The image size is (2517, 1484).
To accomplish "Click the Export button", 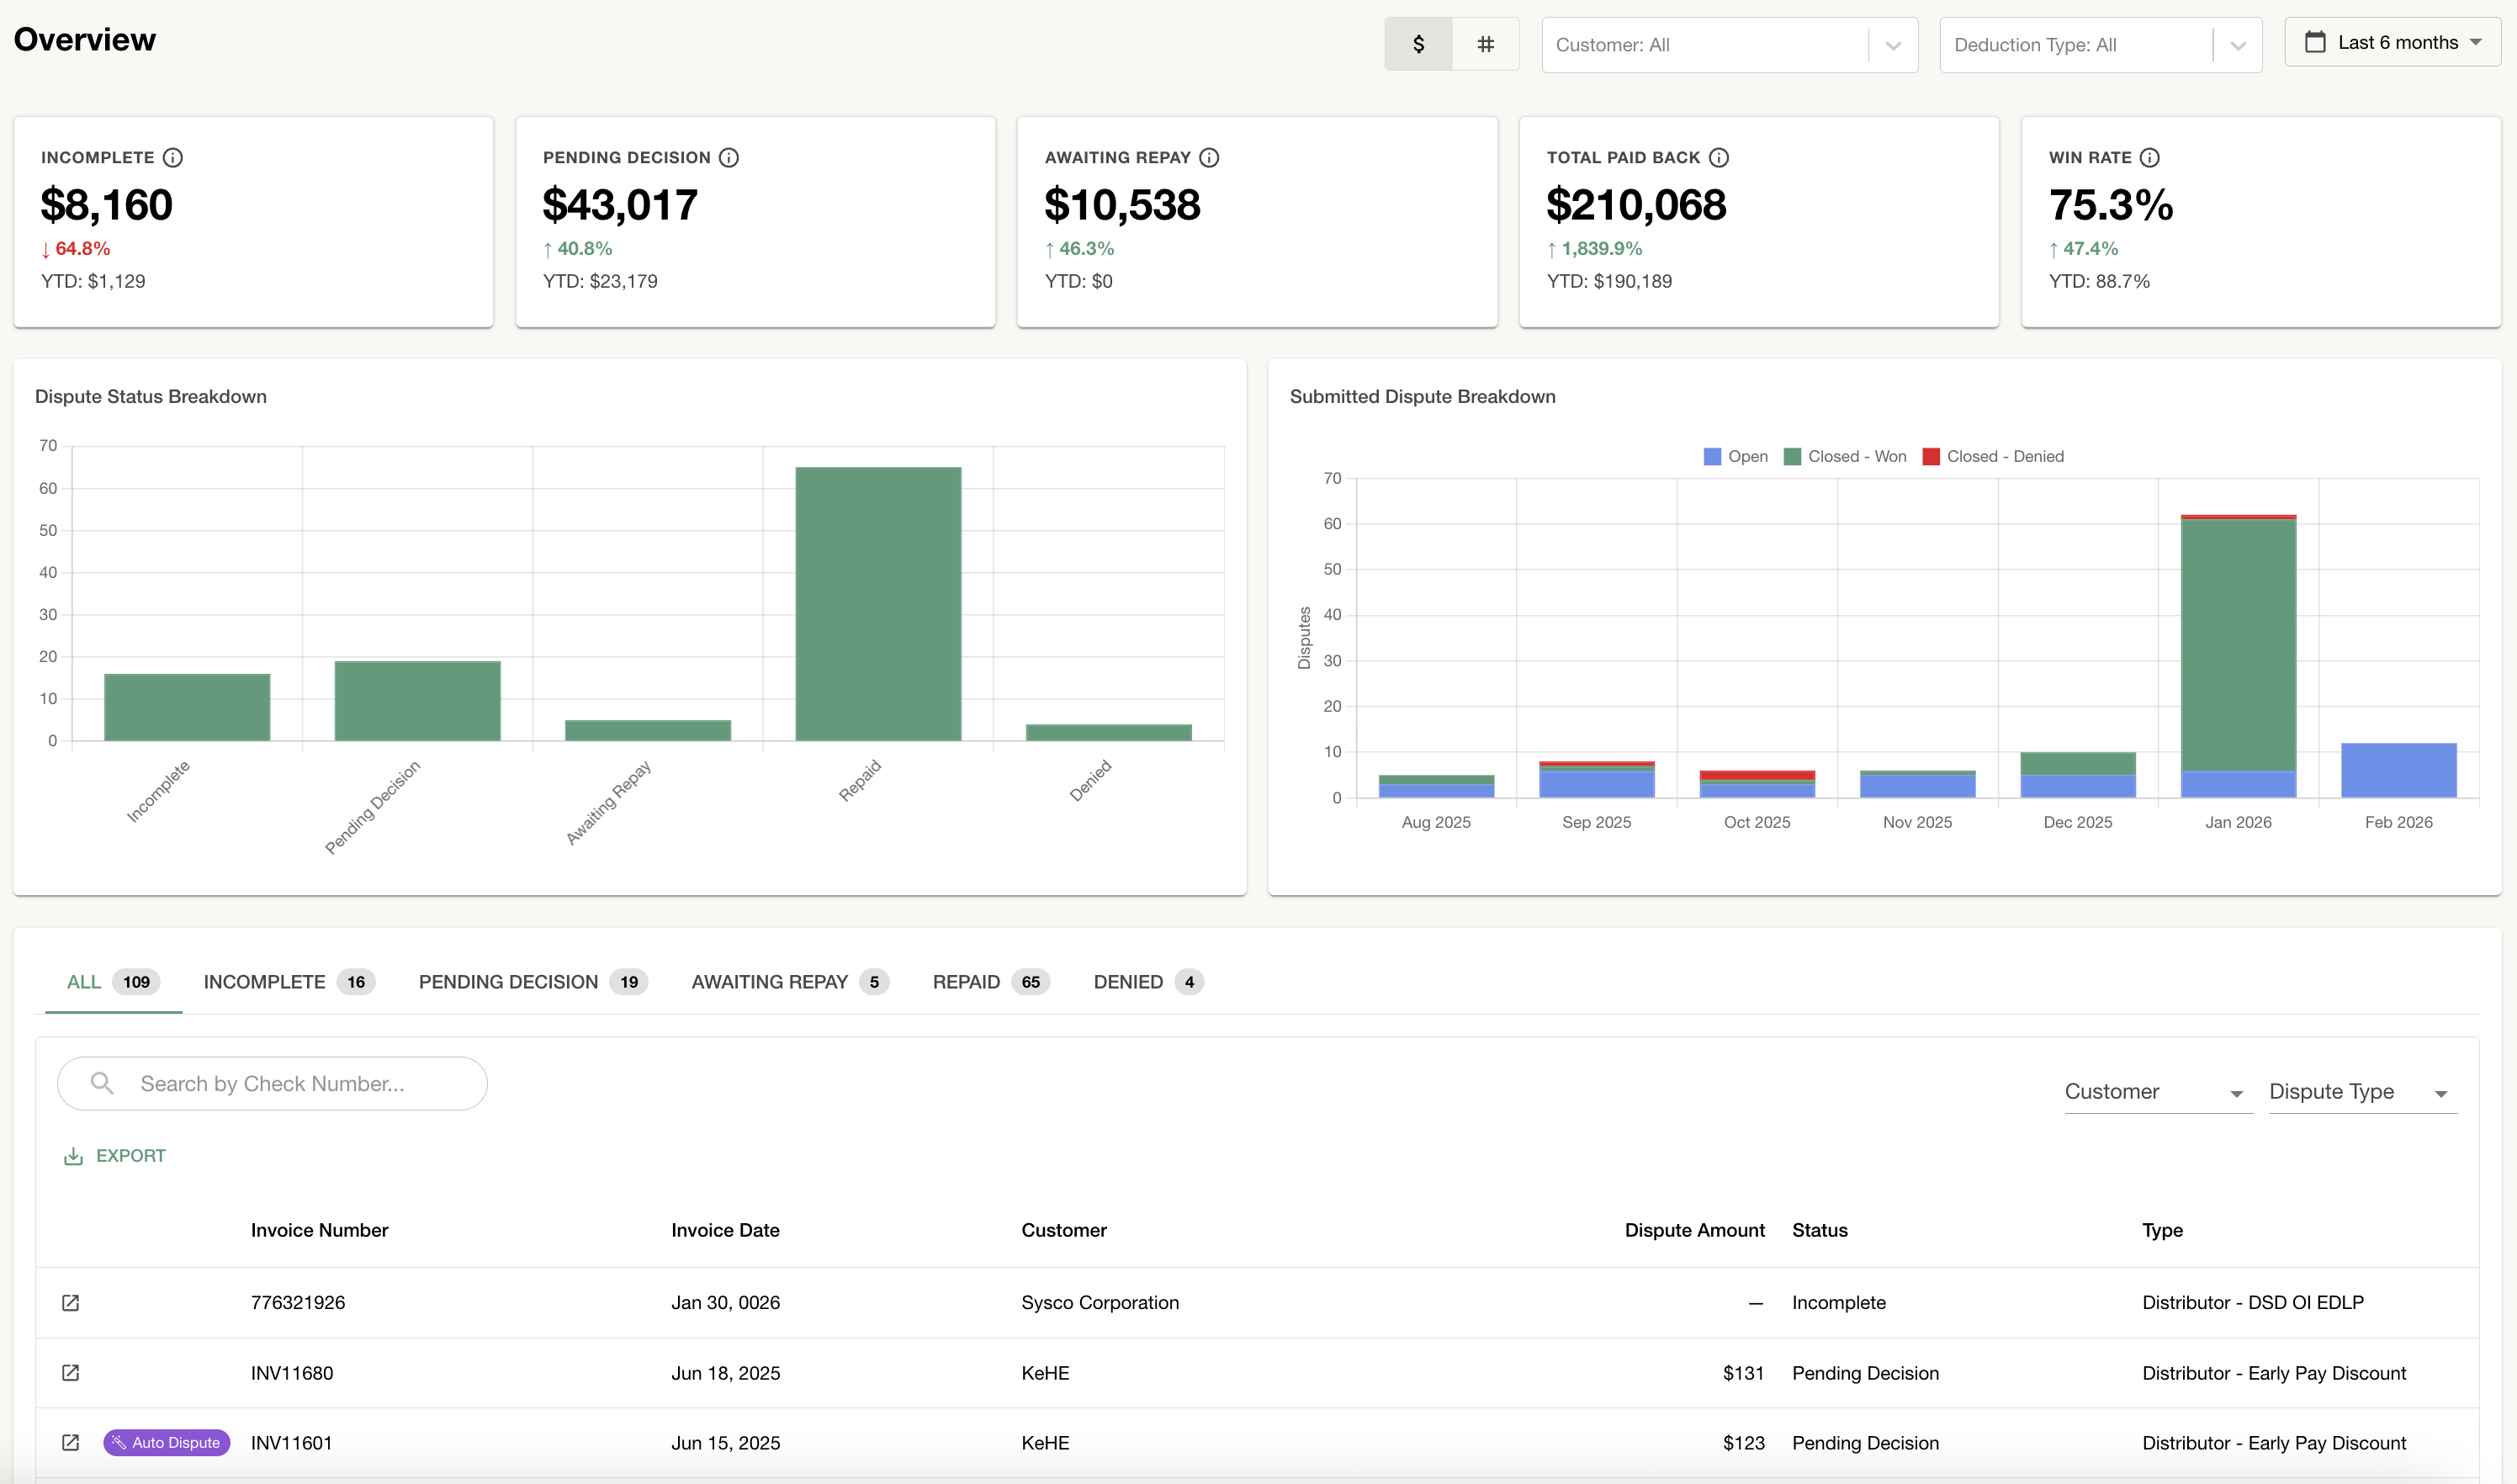I will 115,1156.
